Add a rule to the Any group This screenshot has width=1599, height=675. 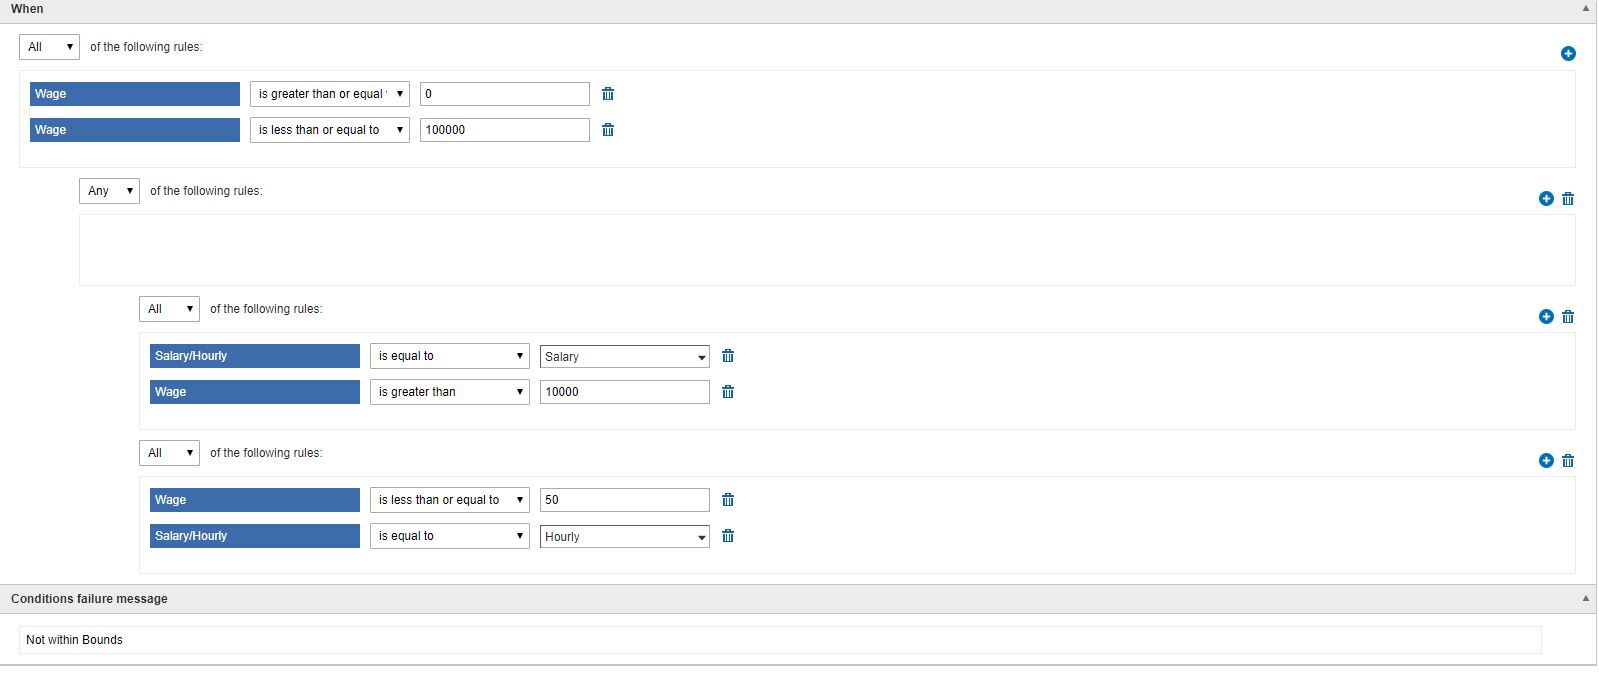[1546, 199]
